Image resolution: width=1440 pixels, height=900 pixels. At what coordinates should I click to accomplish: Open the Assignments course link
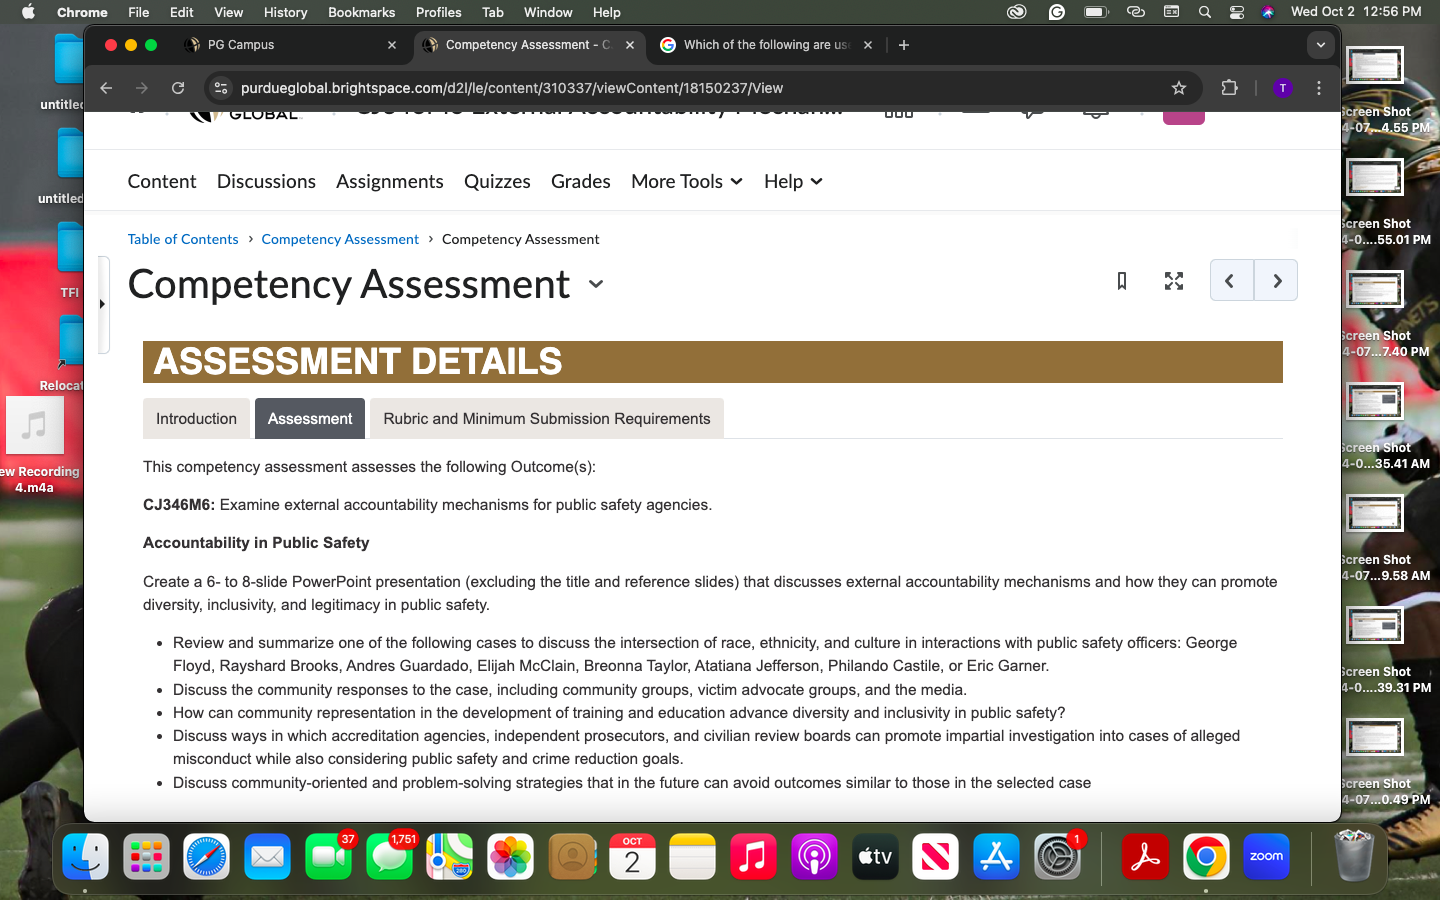click(x=390, y=181)
